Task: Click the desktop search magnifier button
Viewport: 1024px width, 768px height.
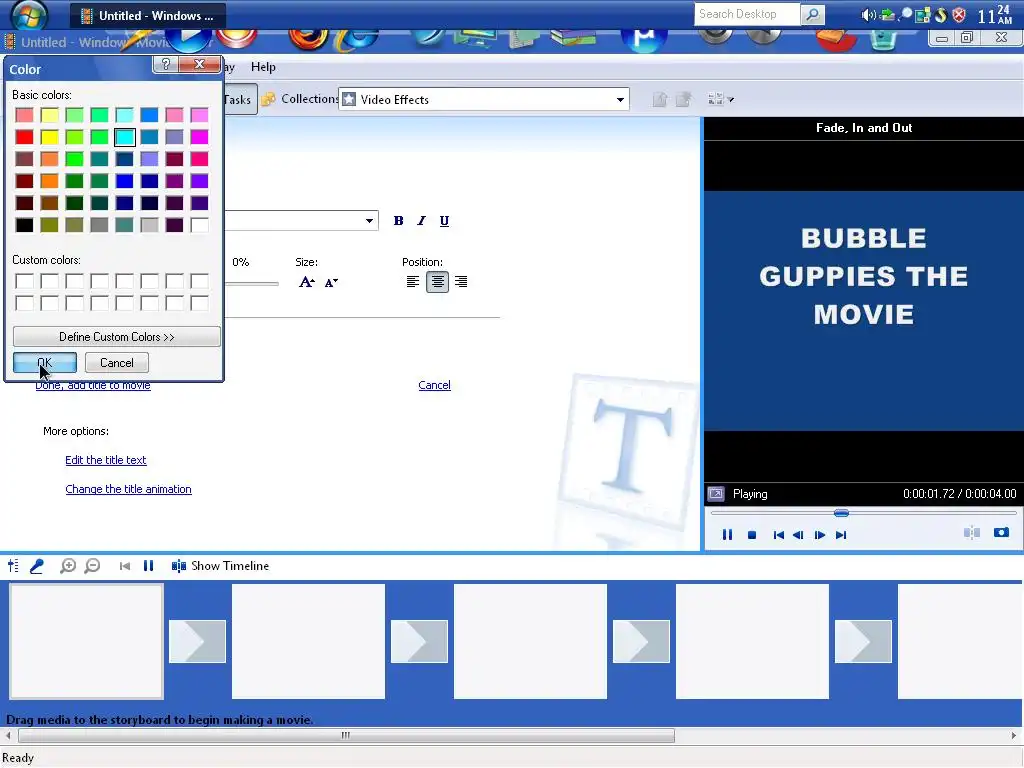Action: point(812,14)
